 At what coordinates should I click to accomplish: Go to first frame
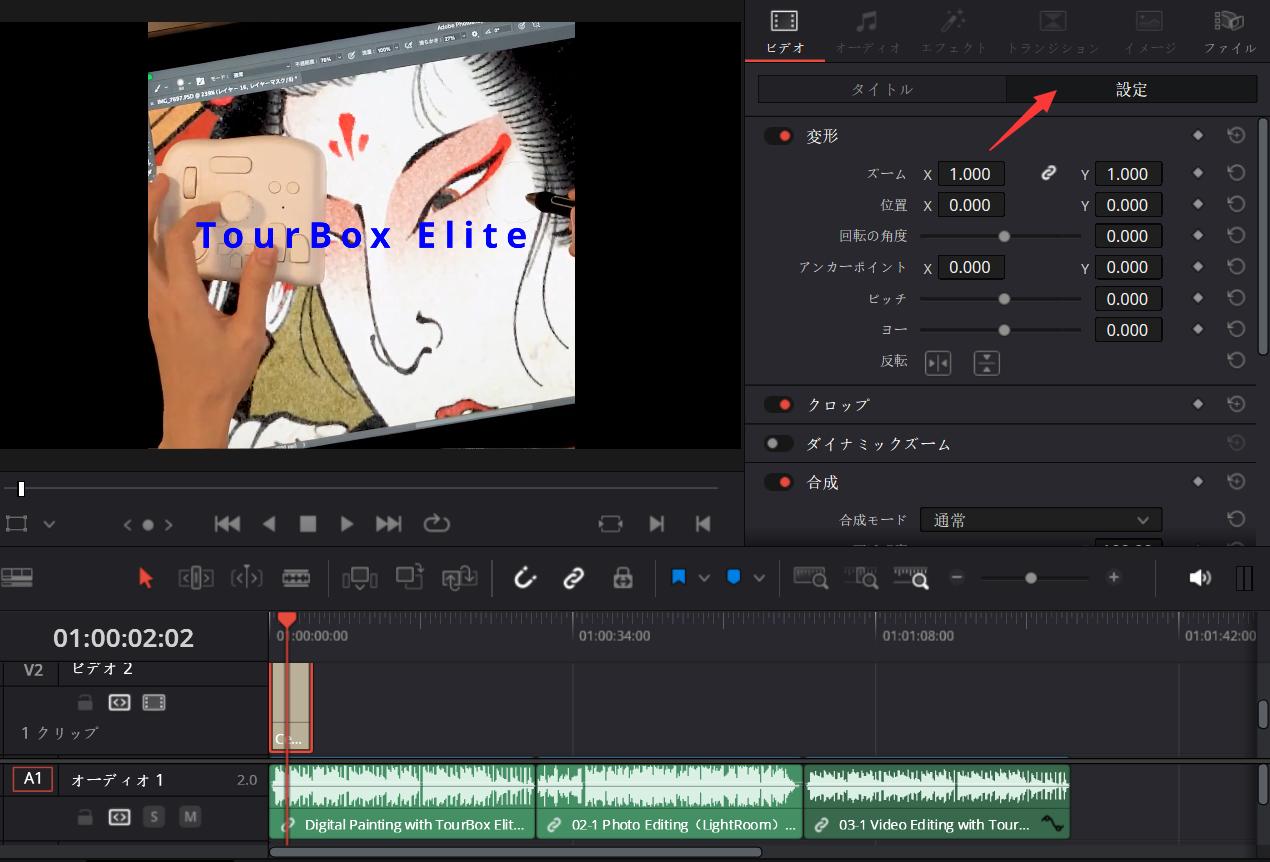click(x=228, y=524)
